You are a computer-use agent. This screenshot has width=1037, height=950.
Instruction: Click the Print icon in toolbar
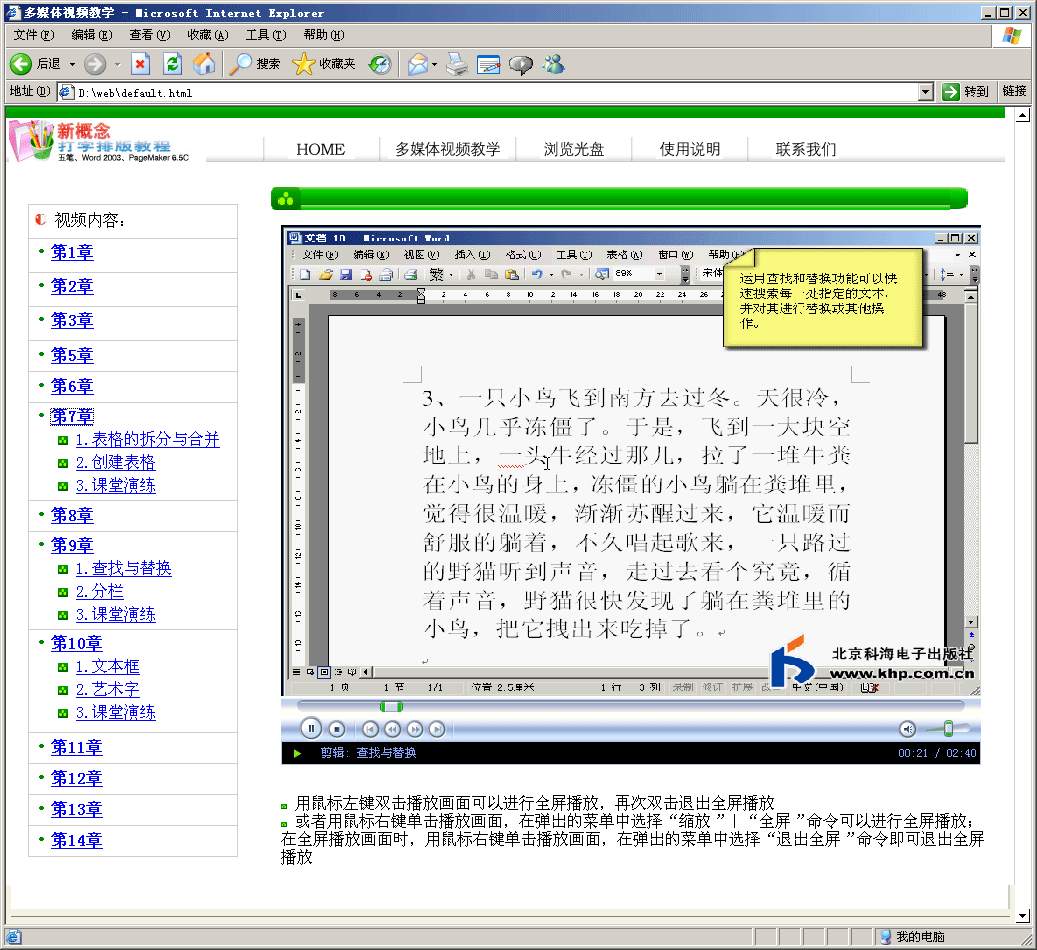pyautogui.click(x=456, y=65)
